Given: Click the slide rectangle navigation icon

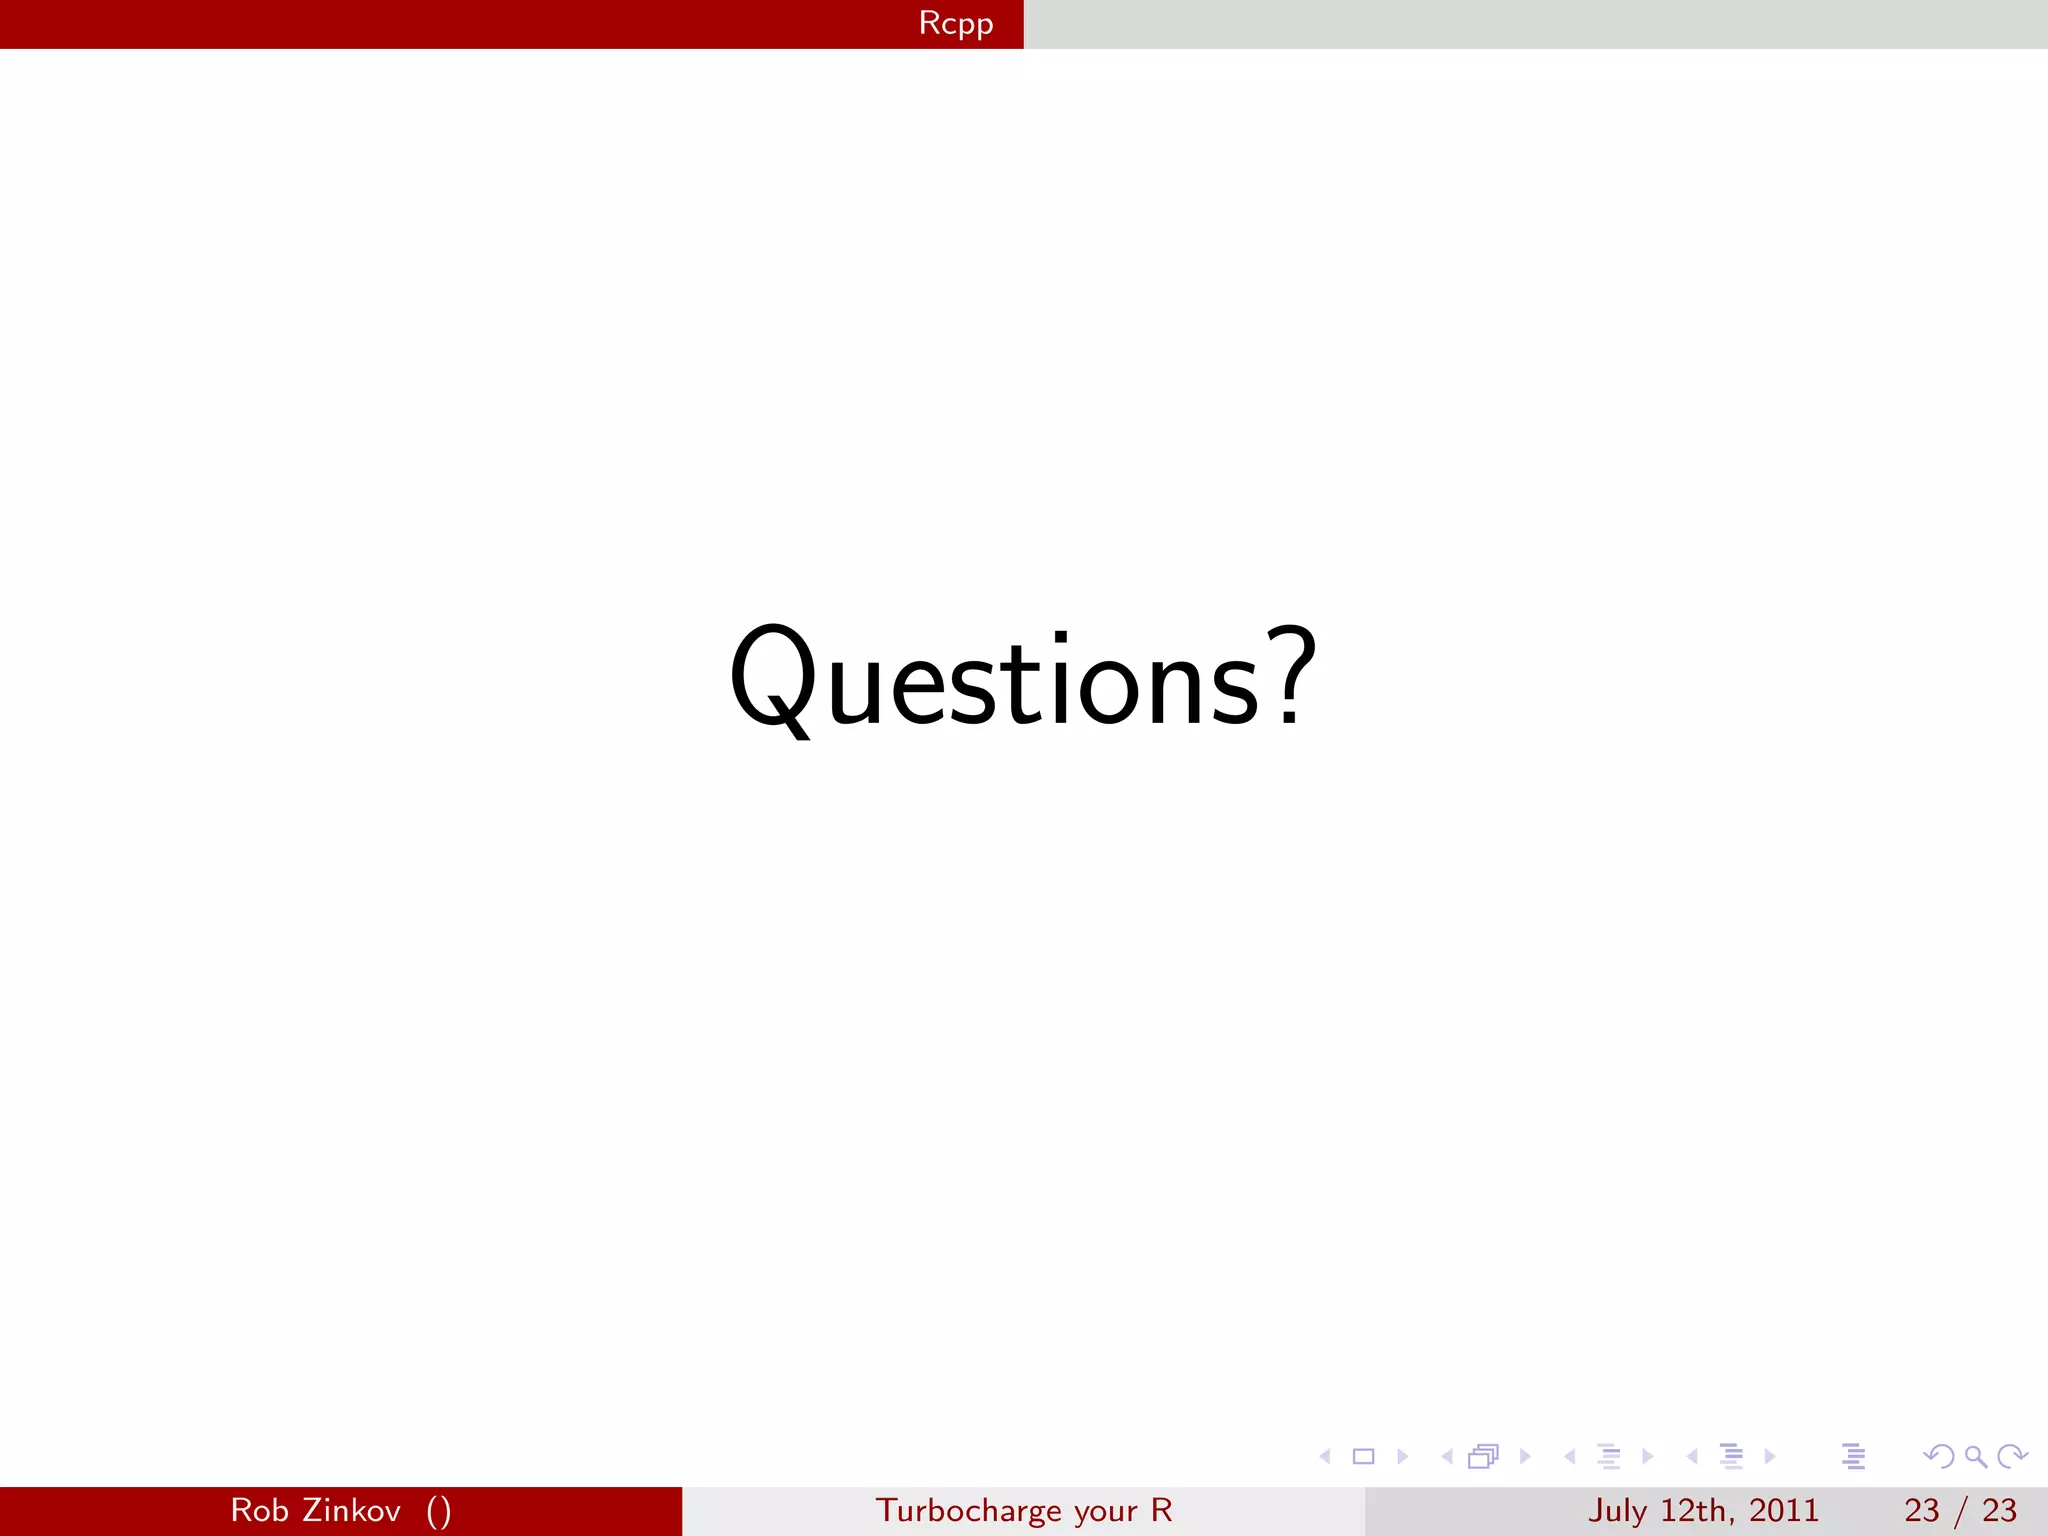Looking at the screenshot, I should [x=1364, y=1457].
